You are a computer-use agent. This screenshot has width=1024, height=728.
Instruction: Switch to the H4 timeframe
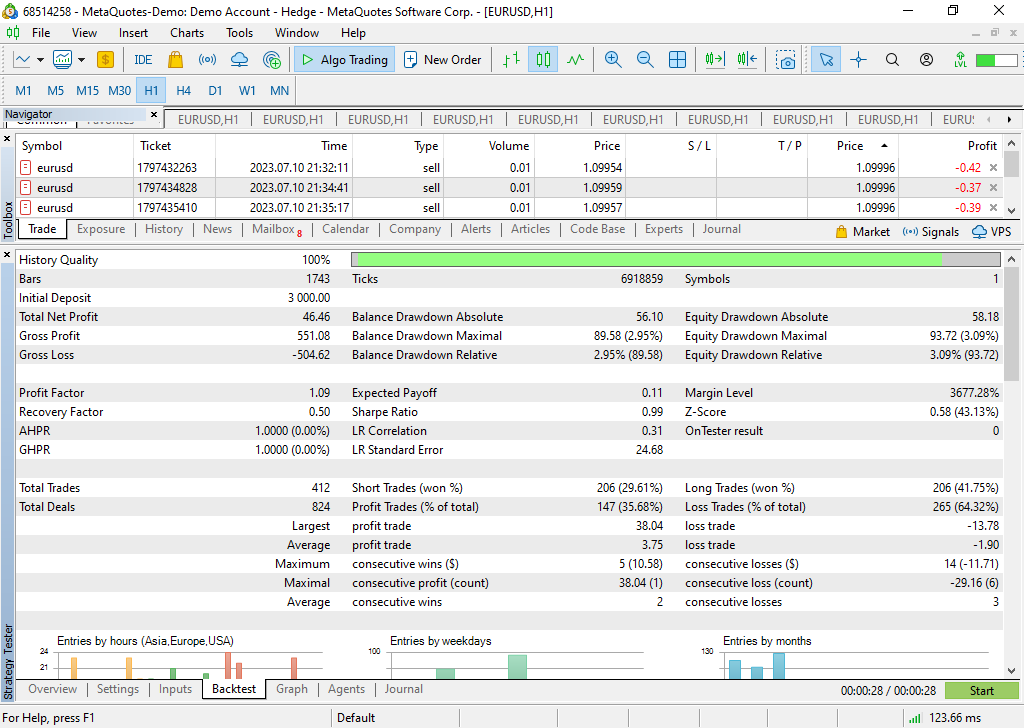click(x=183, y=90)
